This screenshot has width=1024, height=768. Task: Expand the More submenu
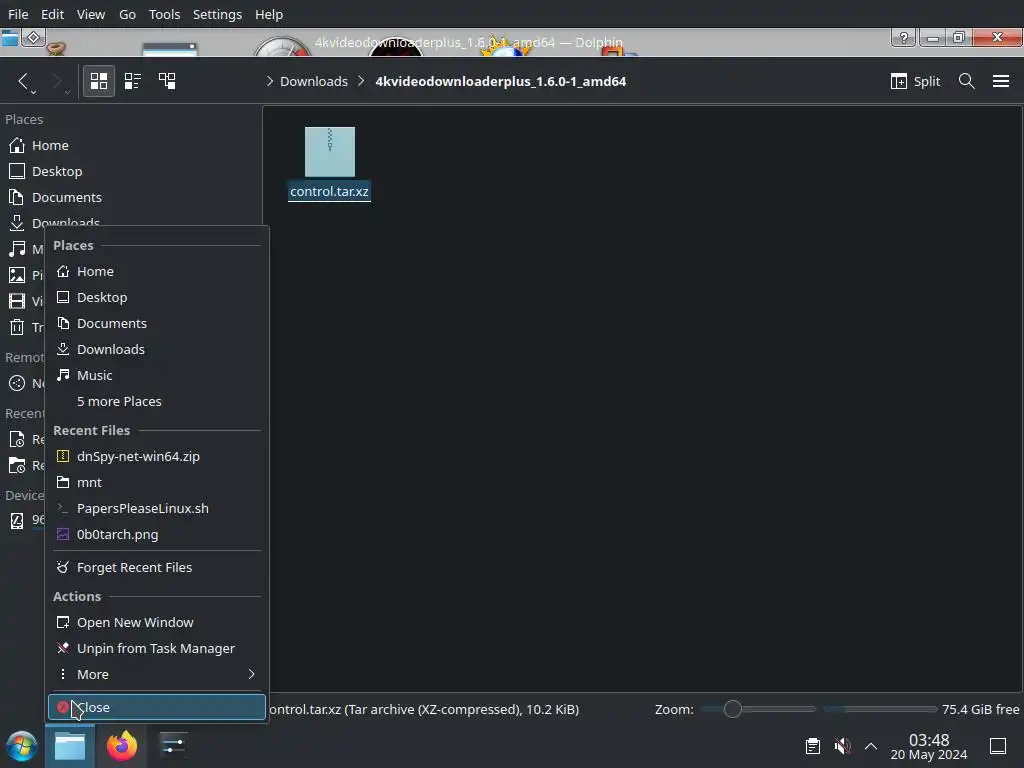pos(157,675)
